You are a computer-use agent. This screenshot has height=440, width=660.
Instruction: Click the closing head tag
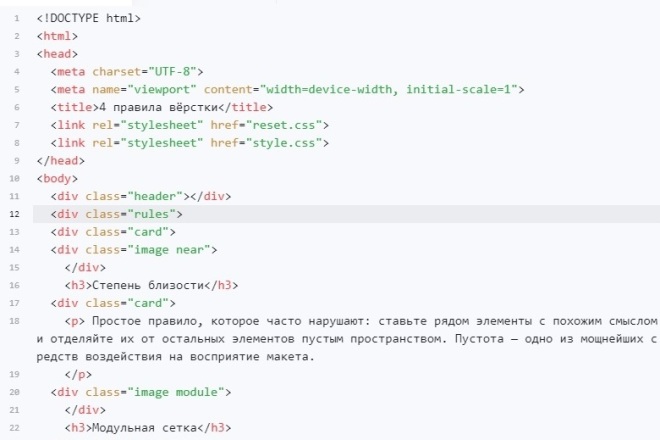(61, 161)
